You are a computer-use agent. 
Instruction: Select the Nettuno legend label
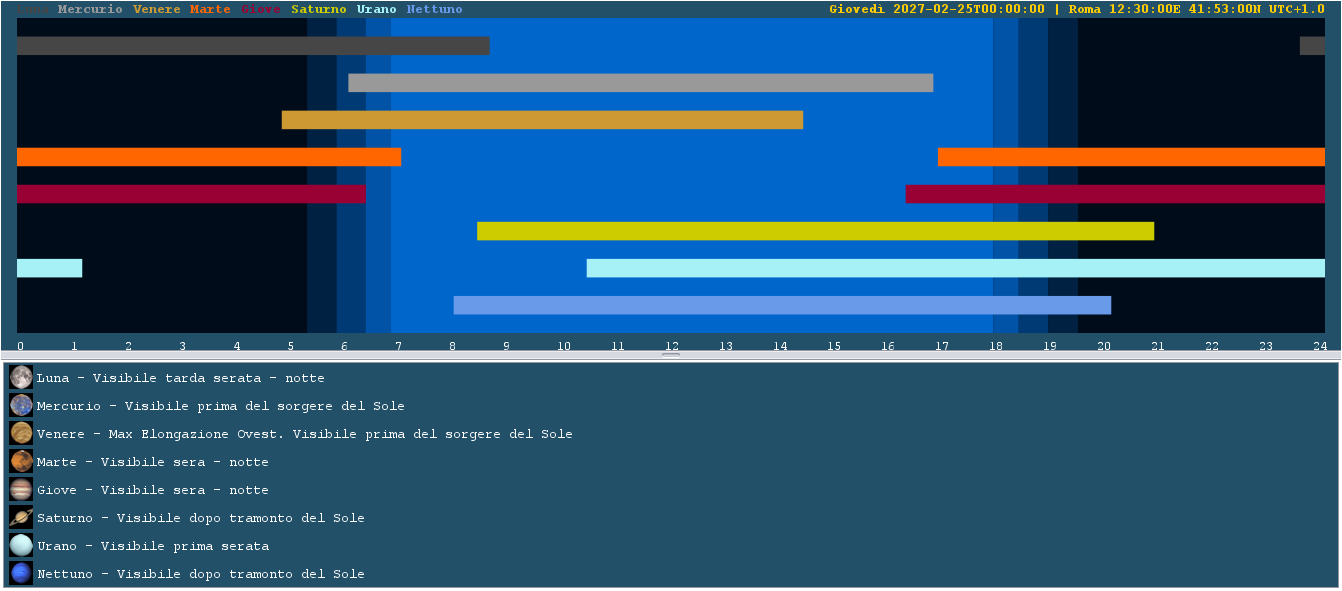point(434,9)
